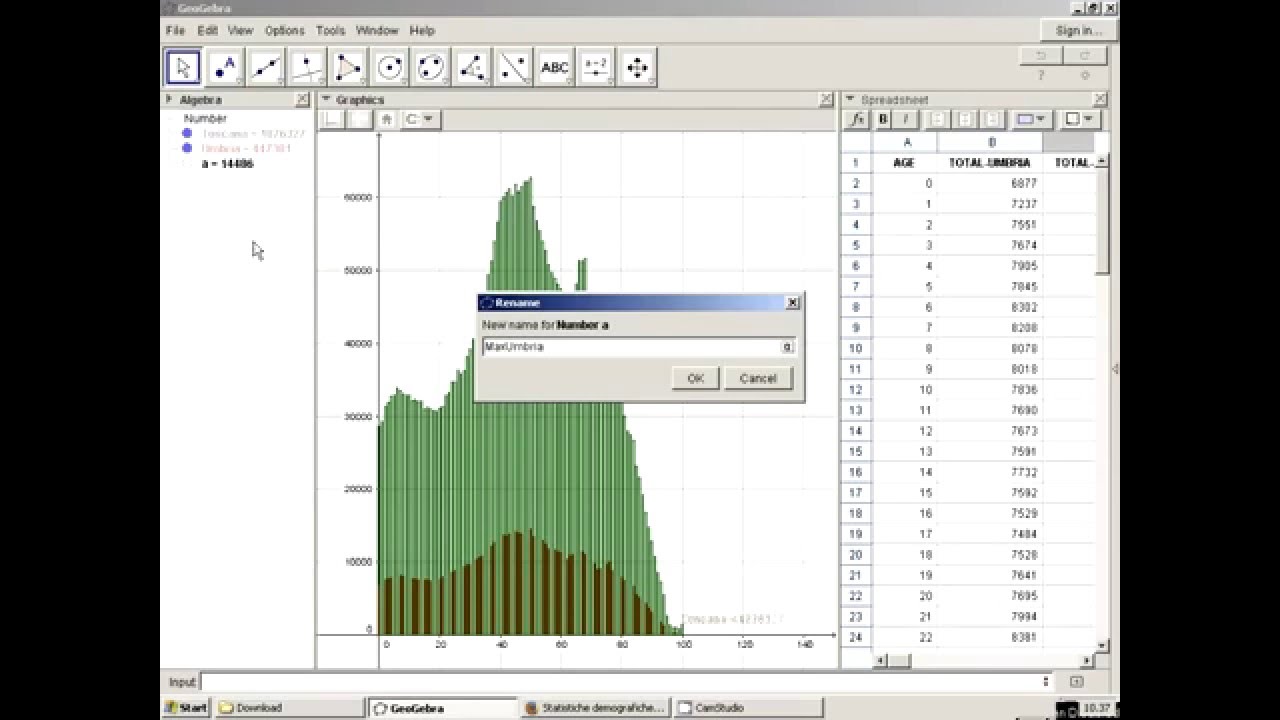Click the home Standard View icon

pyautogui.click(x=387, y=119)
